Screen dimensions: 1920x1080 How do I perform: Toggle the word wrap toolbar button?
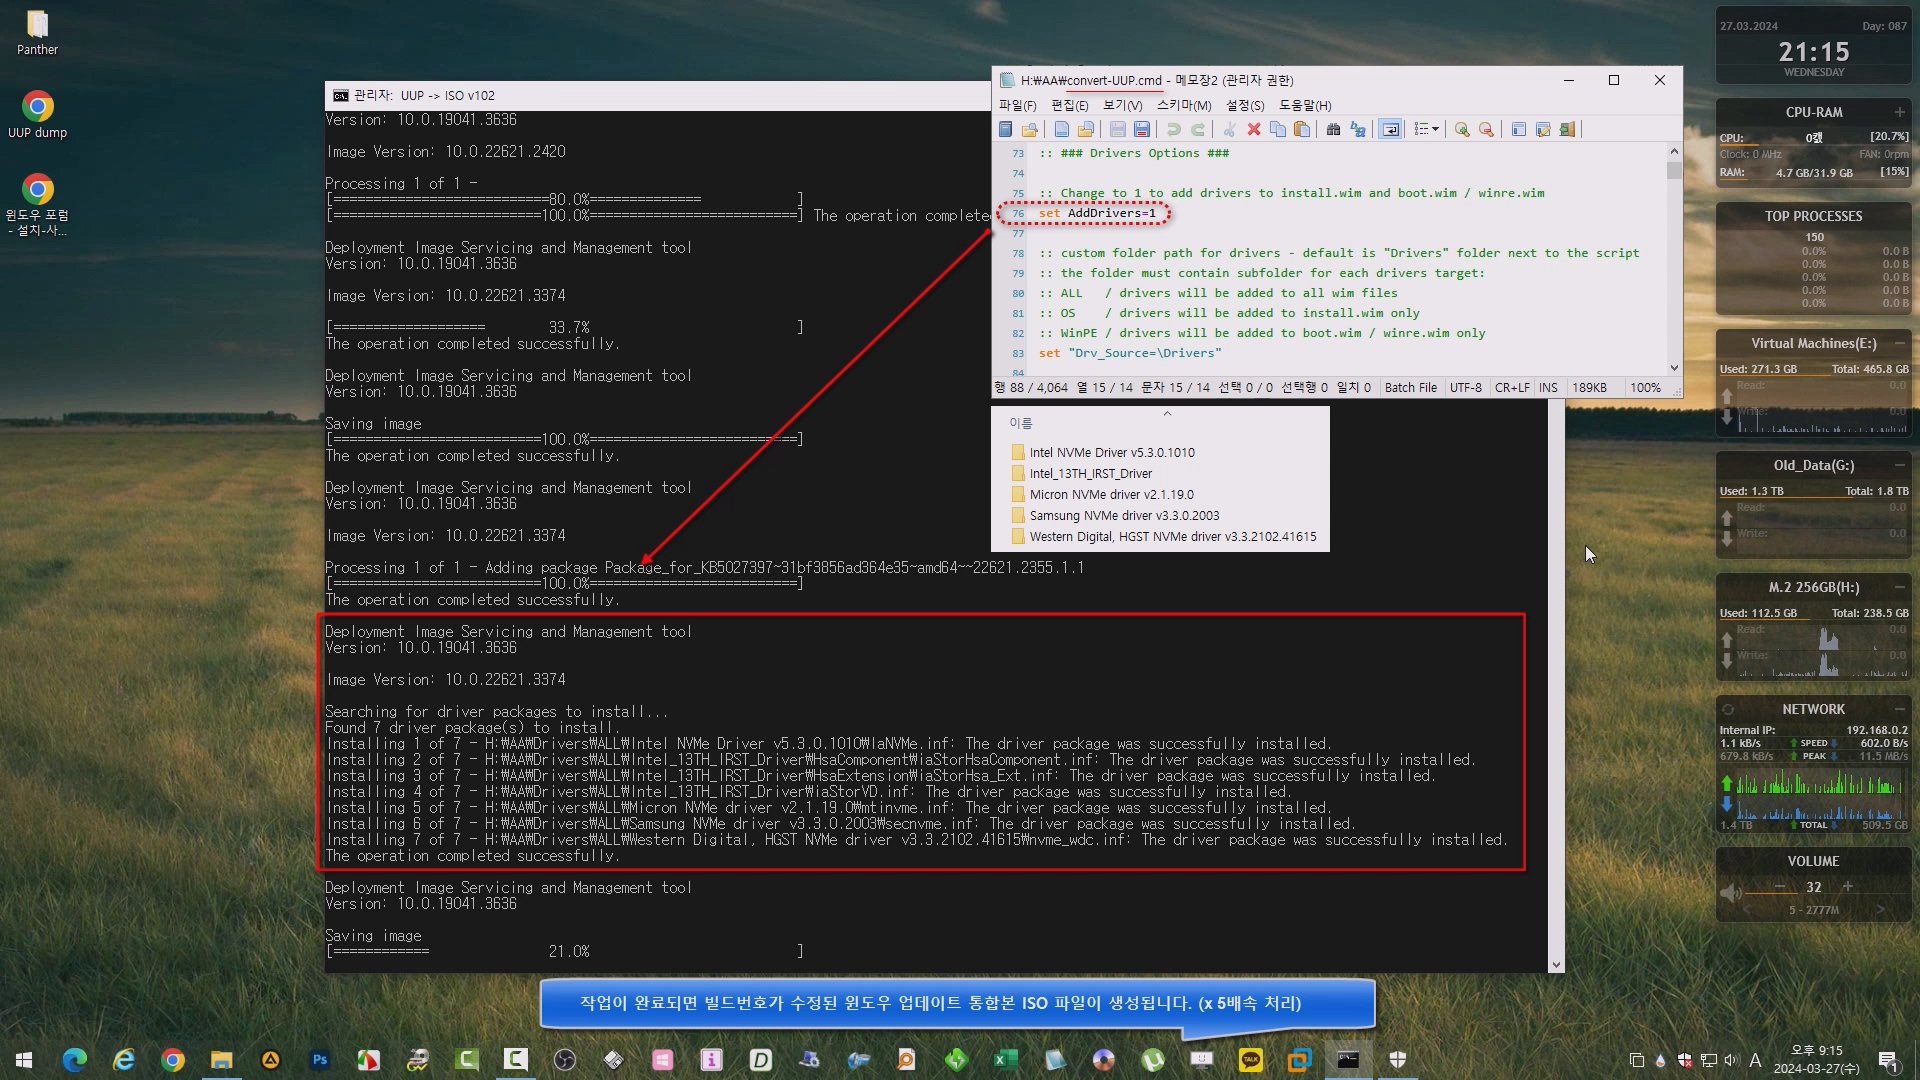pyautogui.click(x=1390, y=129)
